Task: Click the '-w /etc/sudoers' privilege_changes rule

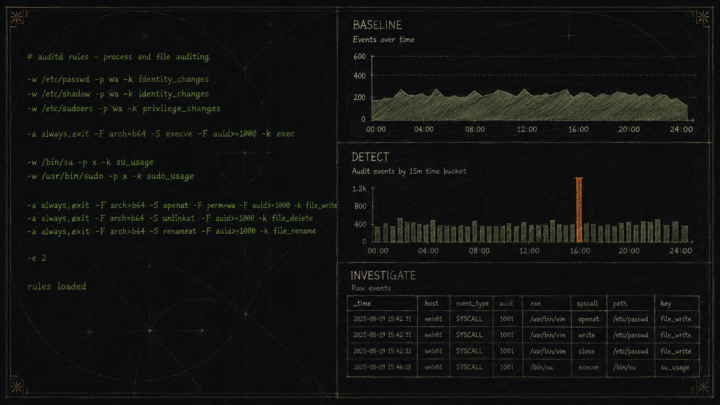Action: pos(124,109)
